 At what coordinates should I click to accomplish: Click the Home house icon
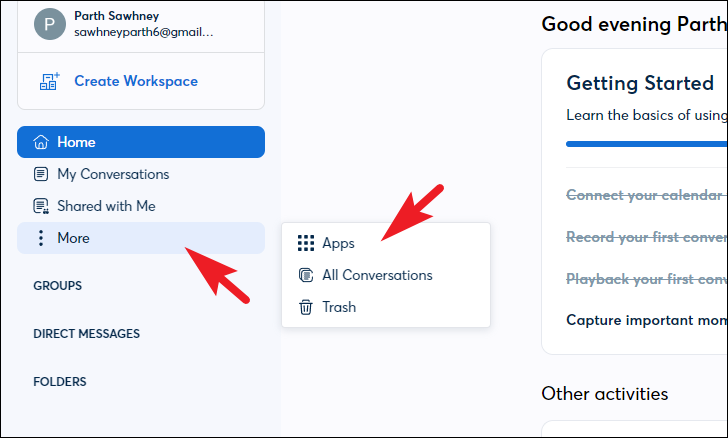point(41,142)
